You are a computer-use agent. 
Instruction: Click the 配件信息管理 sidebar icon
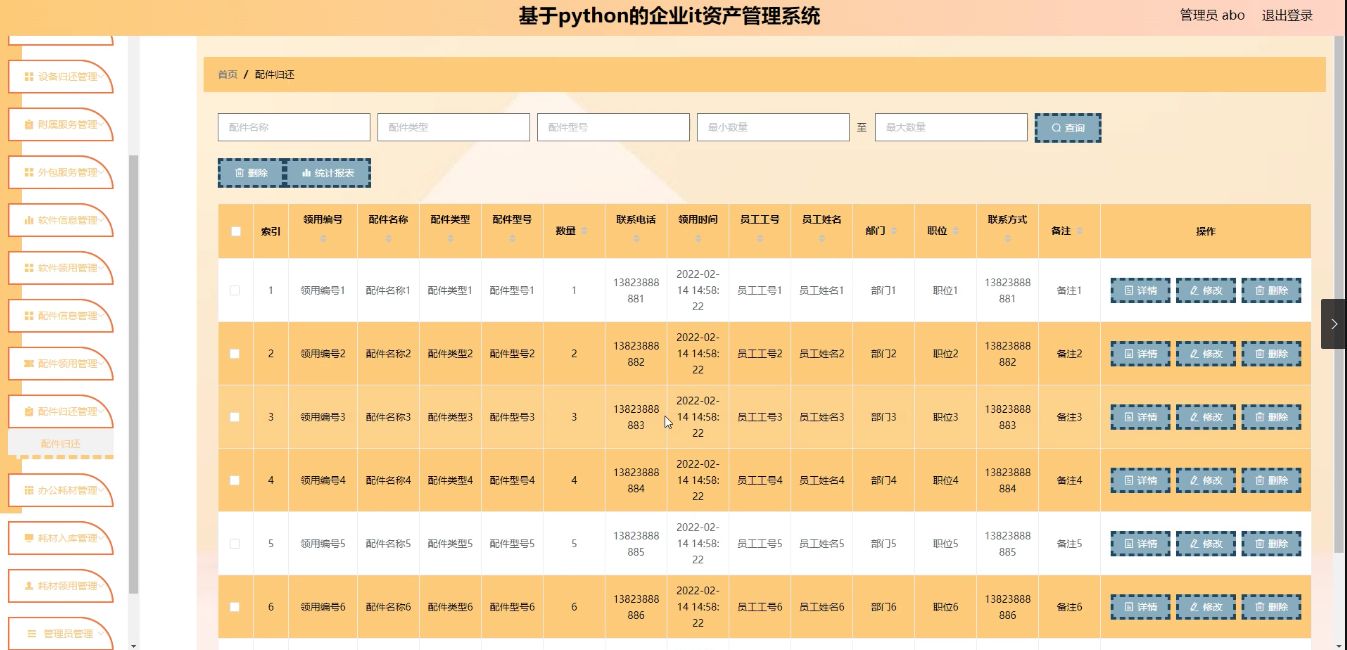pyautogui.click(x=29, y=316)
